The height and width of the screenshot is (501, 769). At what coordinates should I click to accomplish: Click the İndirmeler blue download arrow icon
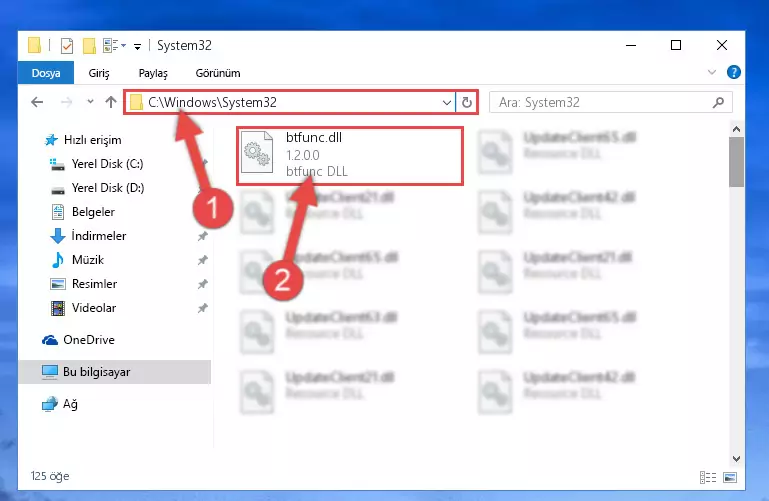(x=57, y=236)
